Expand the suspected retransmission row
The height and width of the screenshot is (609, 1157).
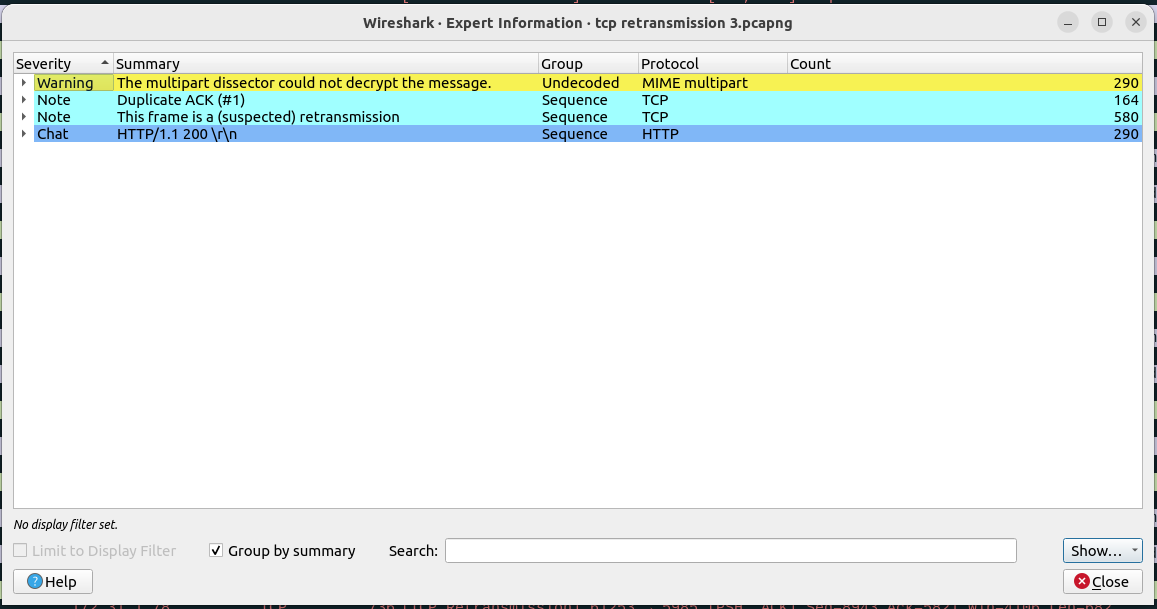(24, 117)
